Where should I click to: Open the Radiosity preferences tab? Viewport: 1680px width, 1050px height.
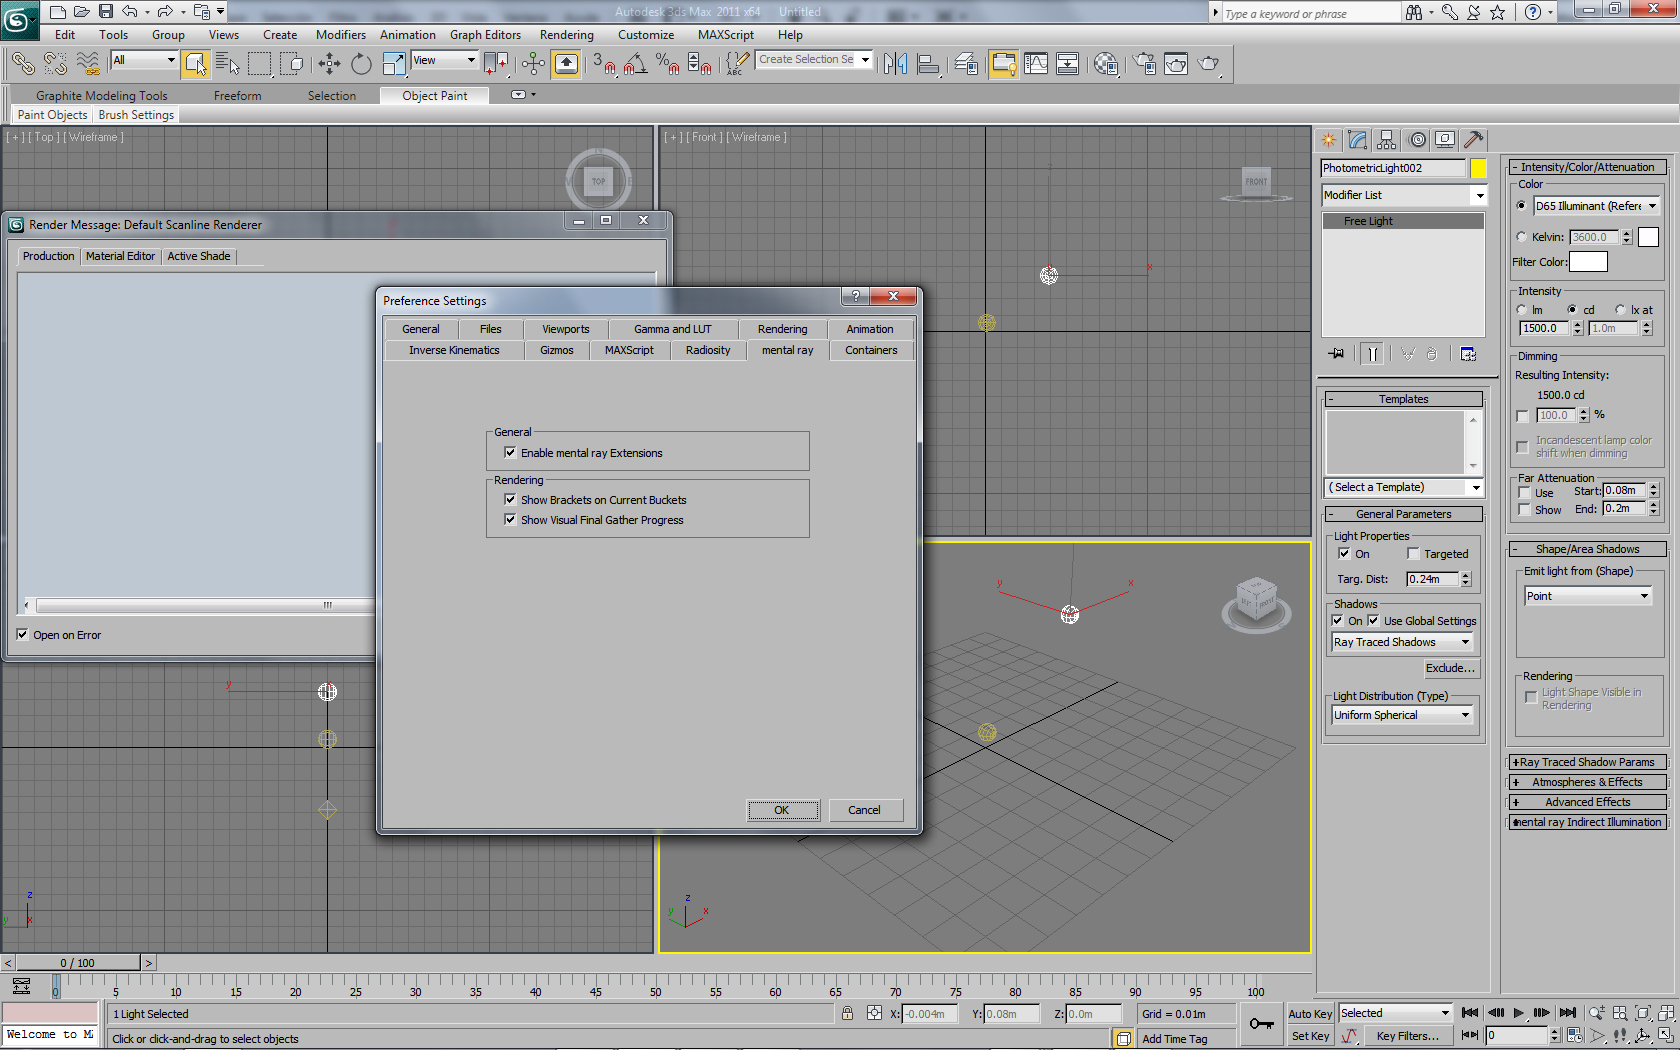coord(708,350)
